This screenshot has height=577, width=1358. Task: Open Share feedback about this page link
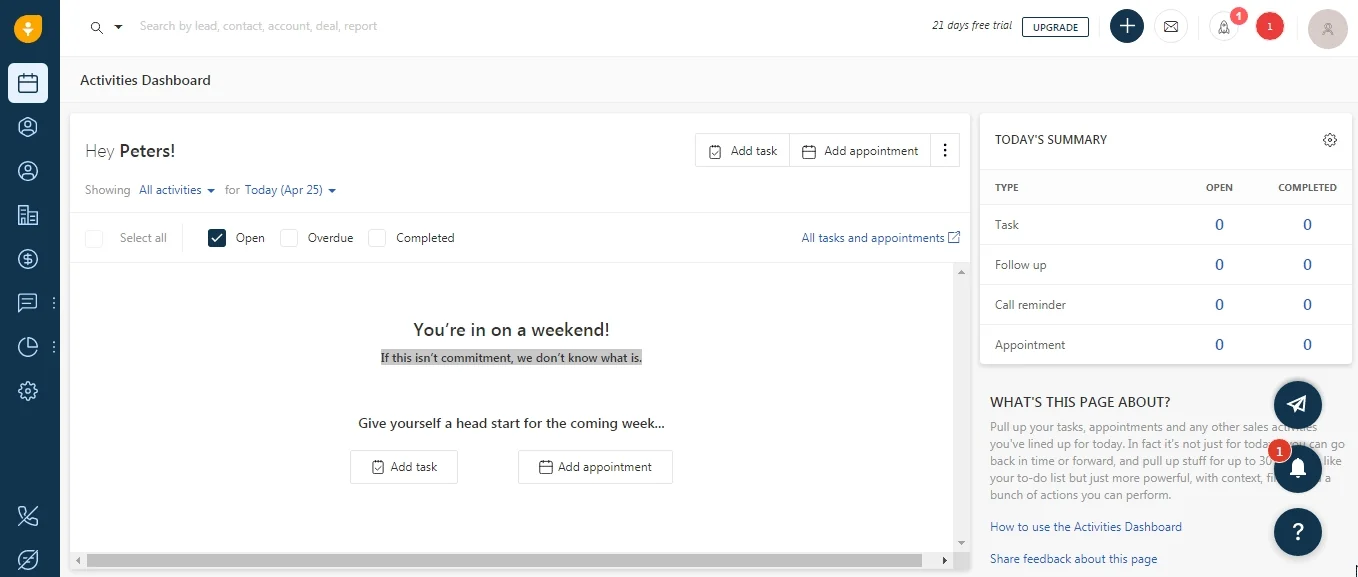pyautogui.click(x=1073, y=559)
